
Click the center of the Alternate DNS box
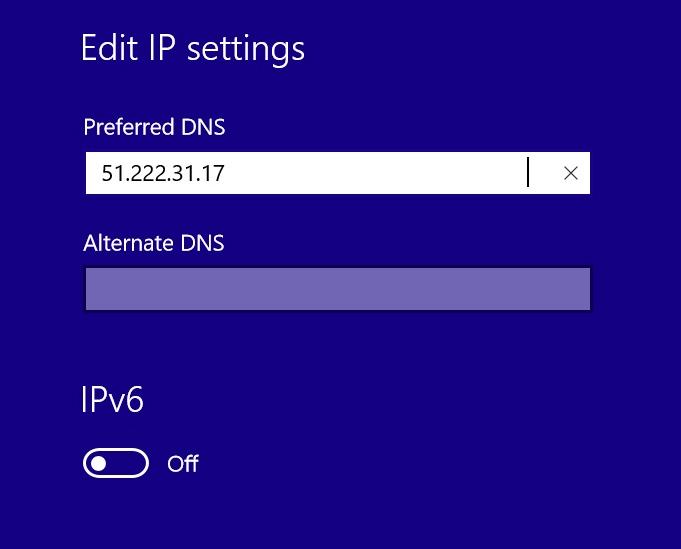(x=337, y=289)
